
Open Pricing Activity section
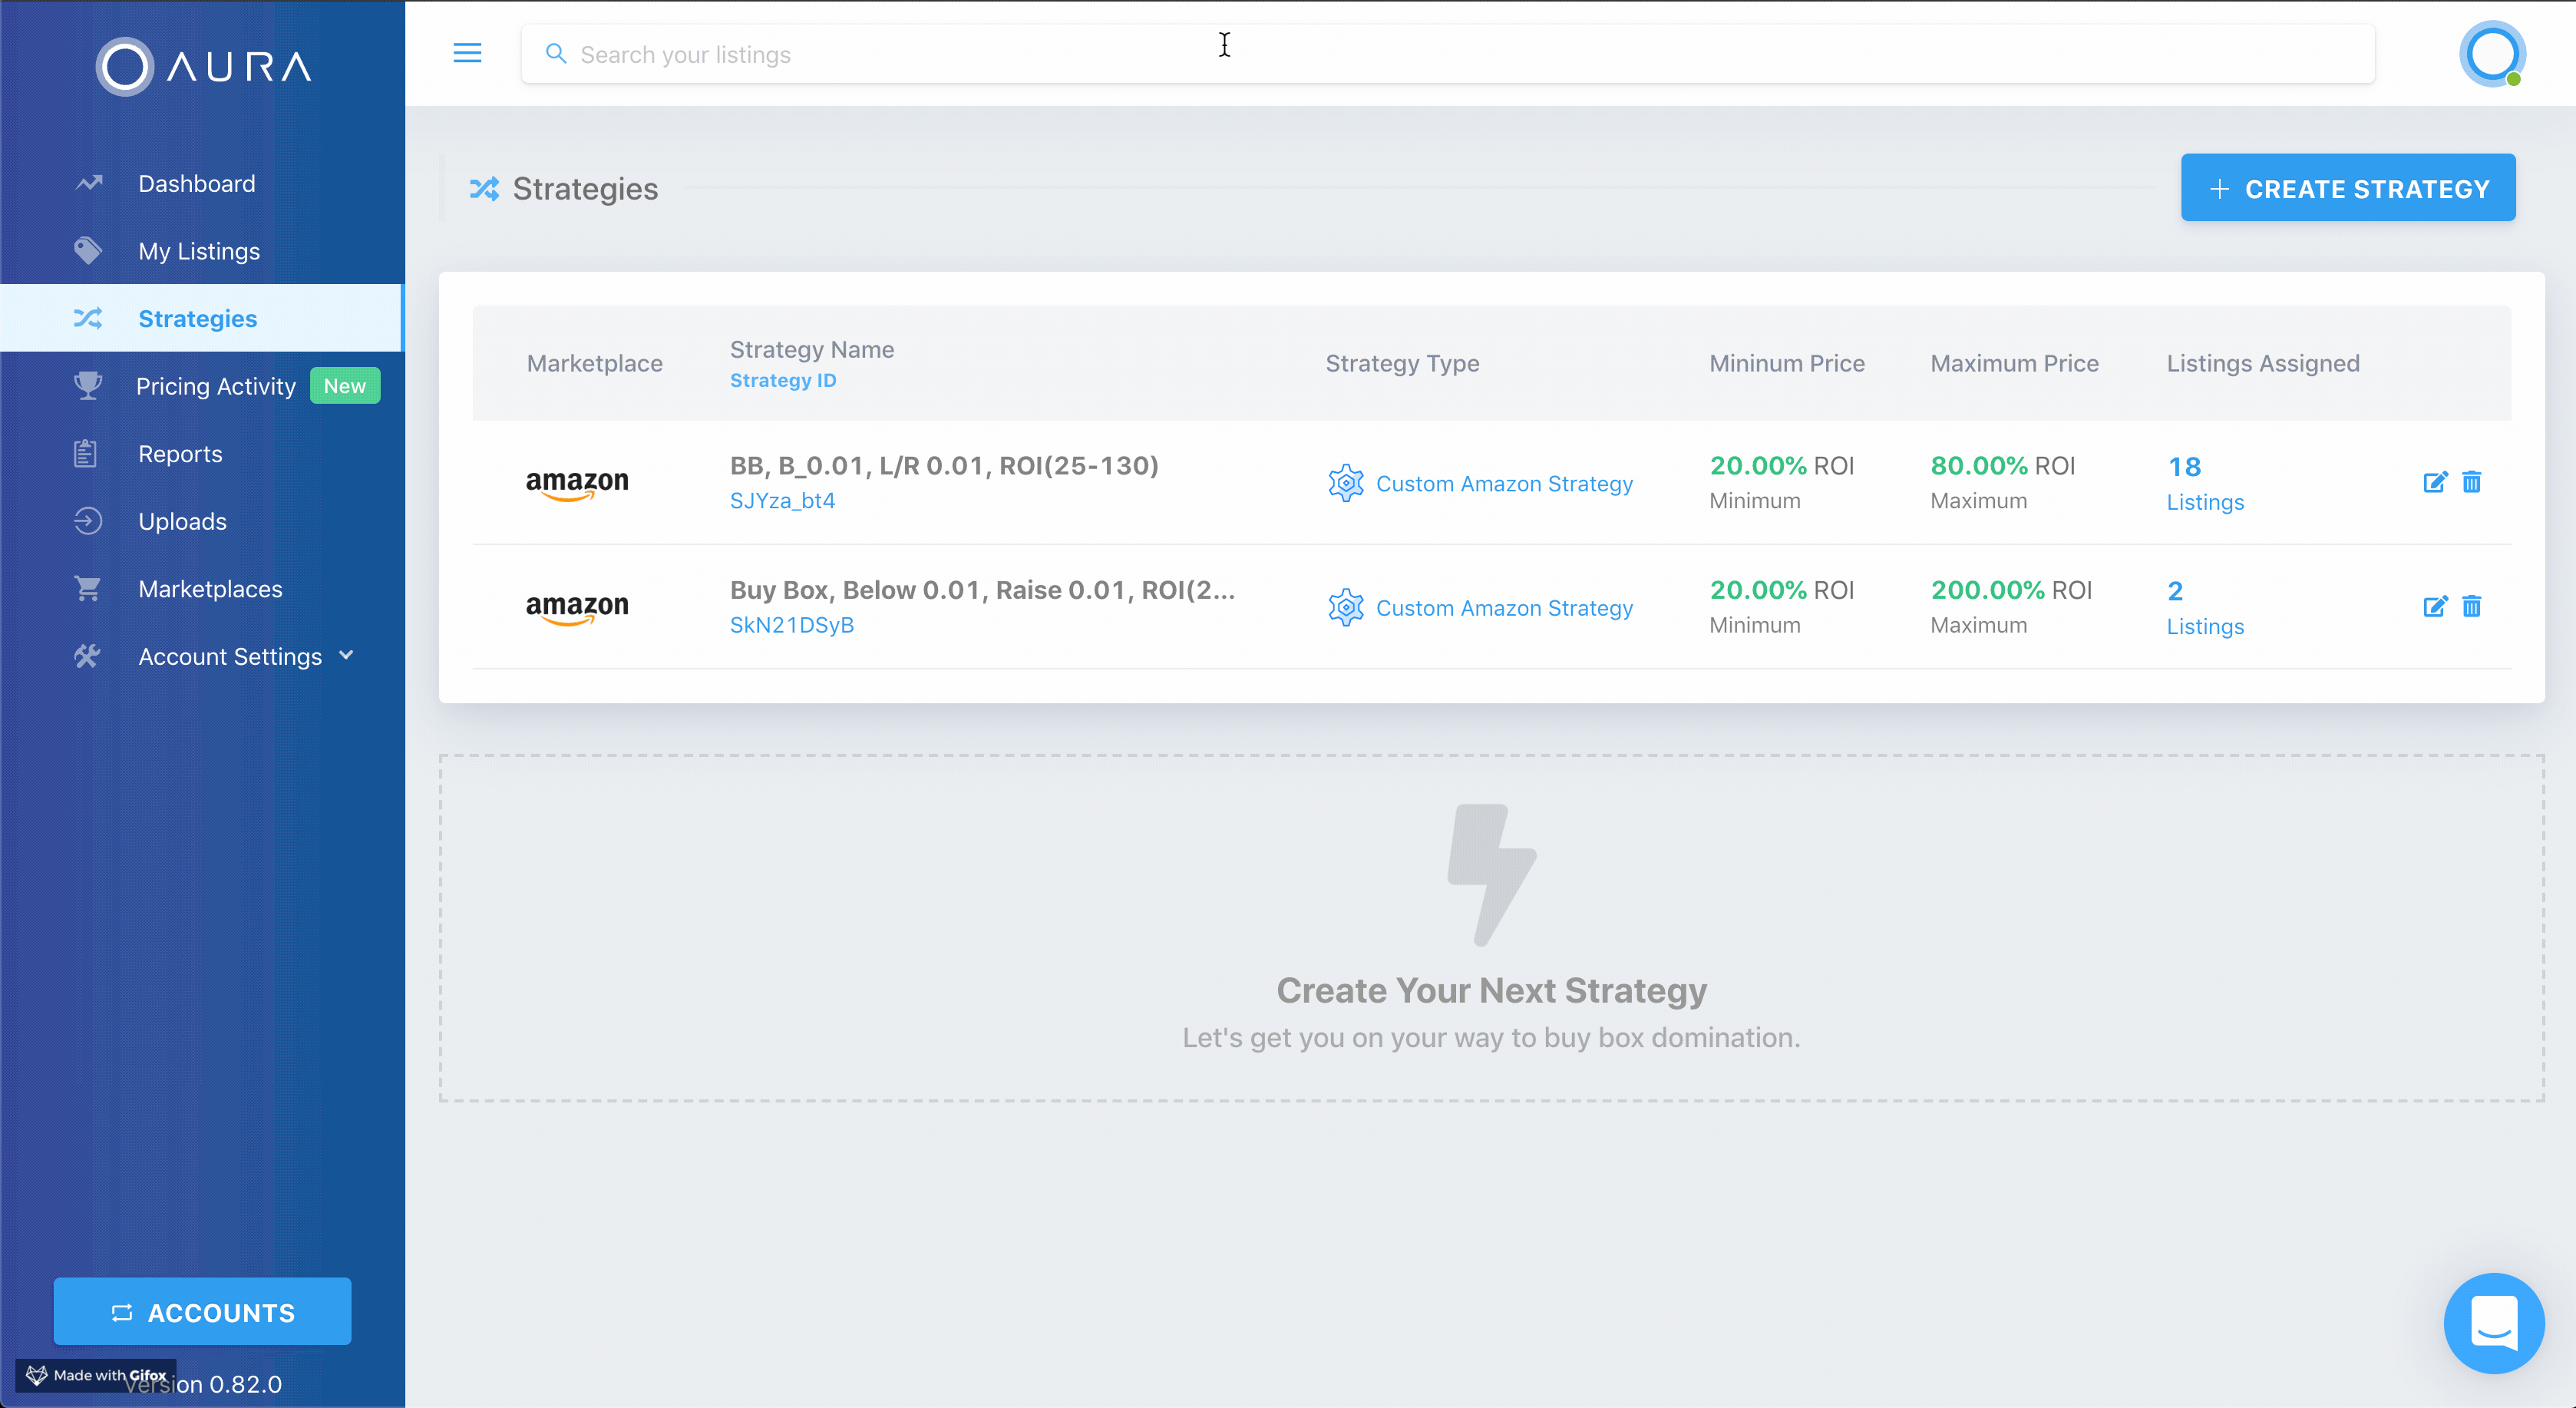(x=215, y=386)
